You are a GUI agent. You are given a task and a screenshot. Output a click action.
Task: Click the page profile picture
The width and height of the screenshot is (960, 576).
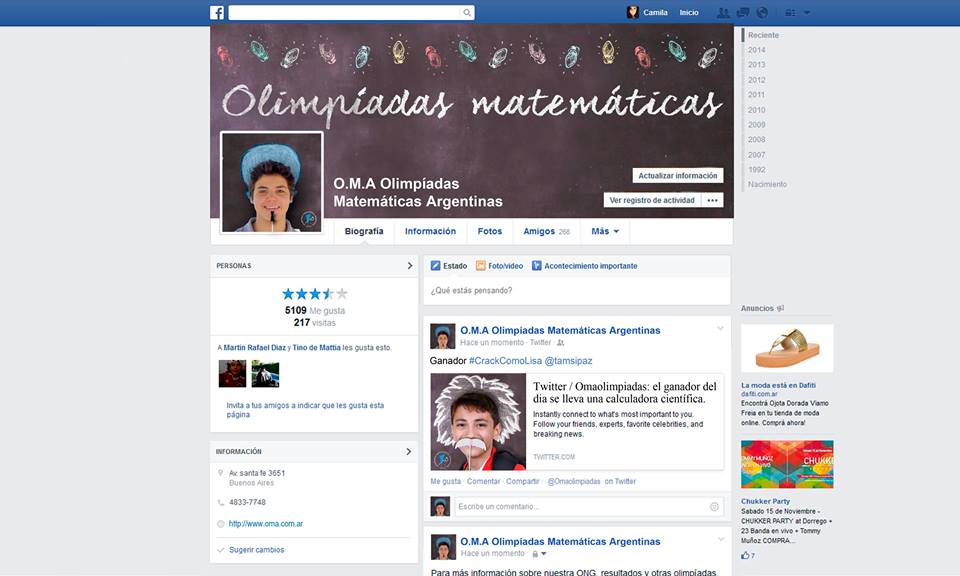(271, 182)
